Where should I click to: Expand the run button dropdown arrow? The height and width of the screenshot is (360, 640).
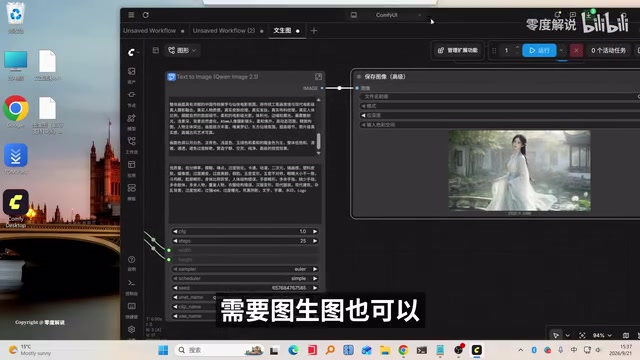562,50
